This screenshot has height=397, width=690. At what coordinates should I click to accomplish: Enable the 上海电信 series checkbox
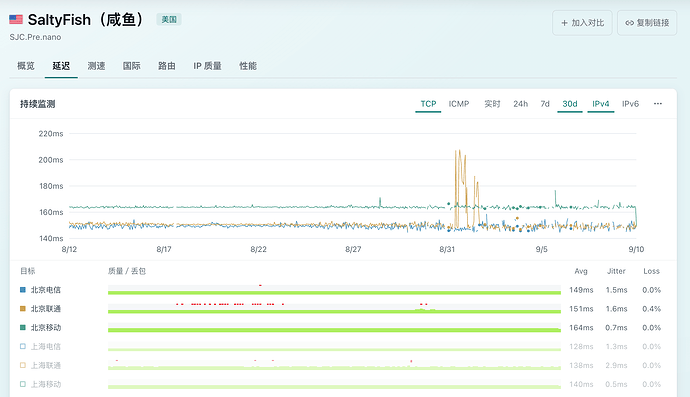click(x=23, y=346)
